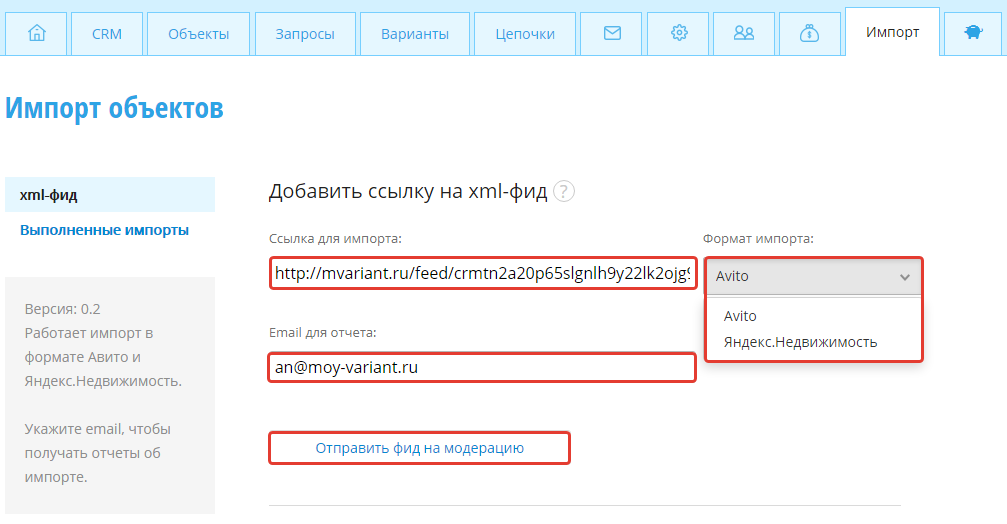Switch to the Цепочки tab
The image size is (1007, 524).
tap(525, 34)
